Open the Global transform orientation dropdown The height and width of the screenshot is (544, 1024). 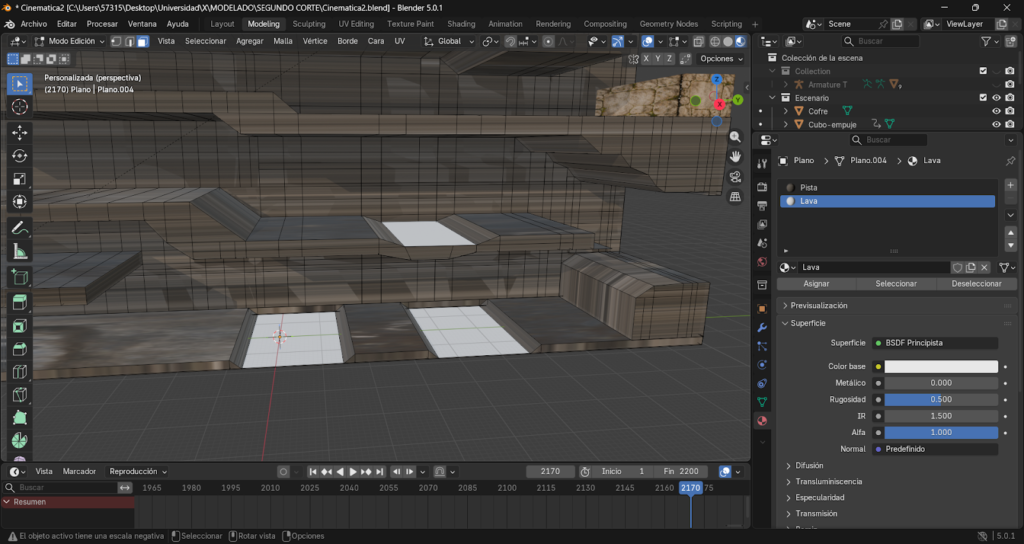(448, 41)
